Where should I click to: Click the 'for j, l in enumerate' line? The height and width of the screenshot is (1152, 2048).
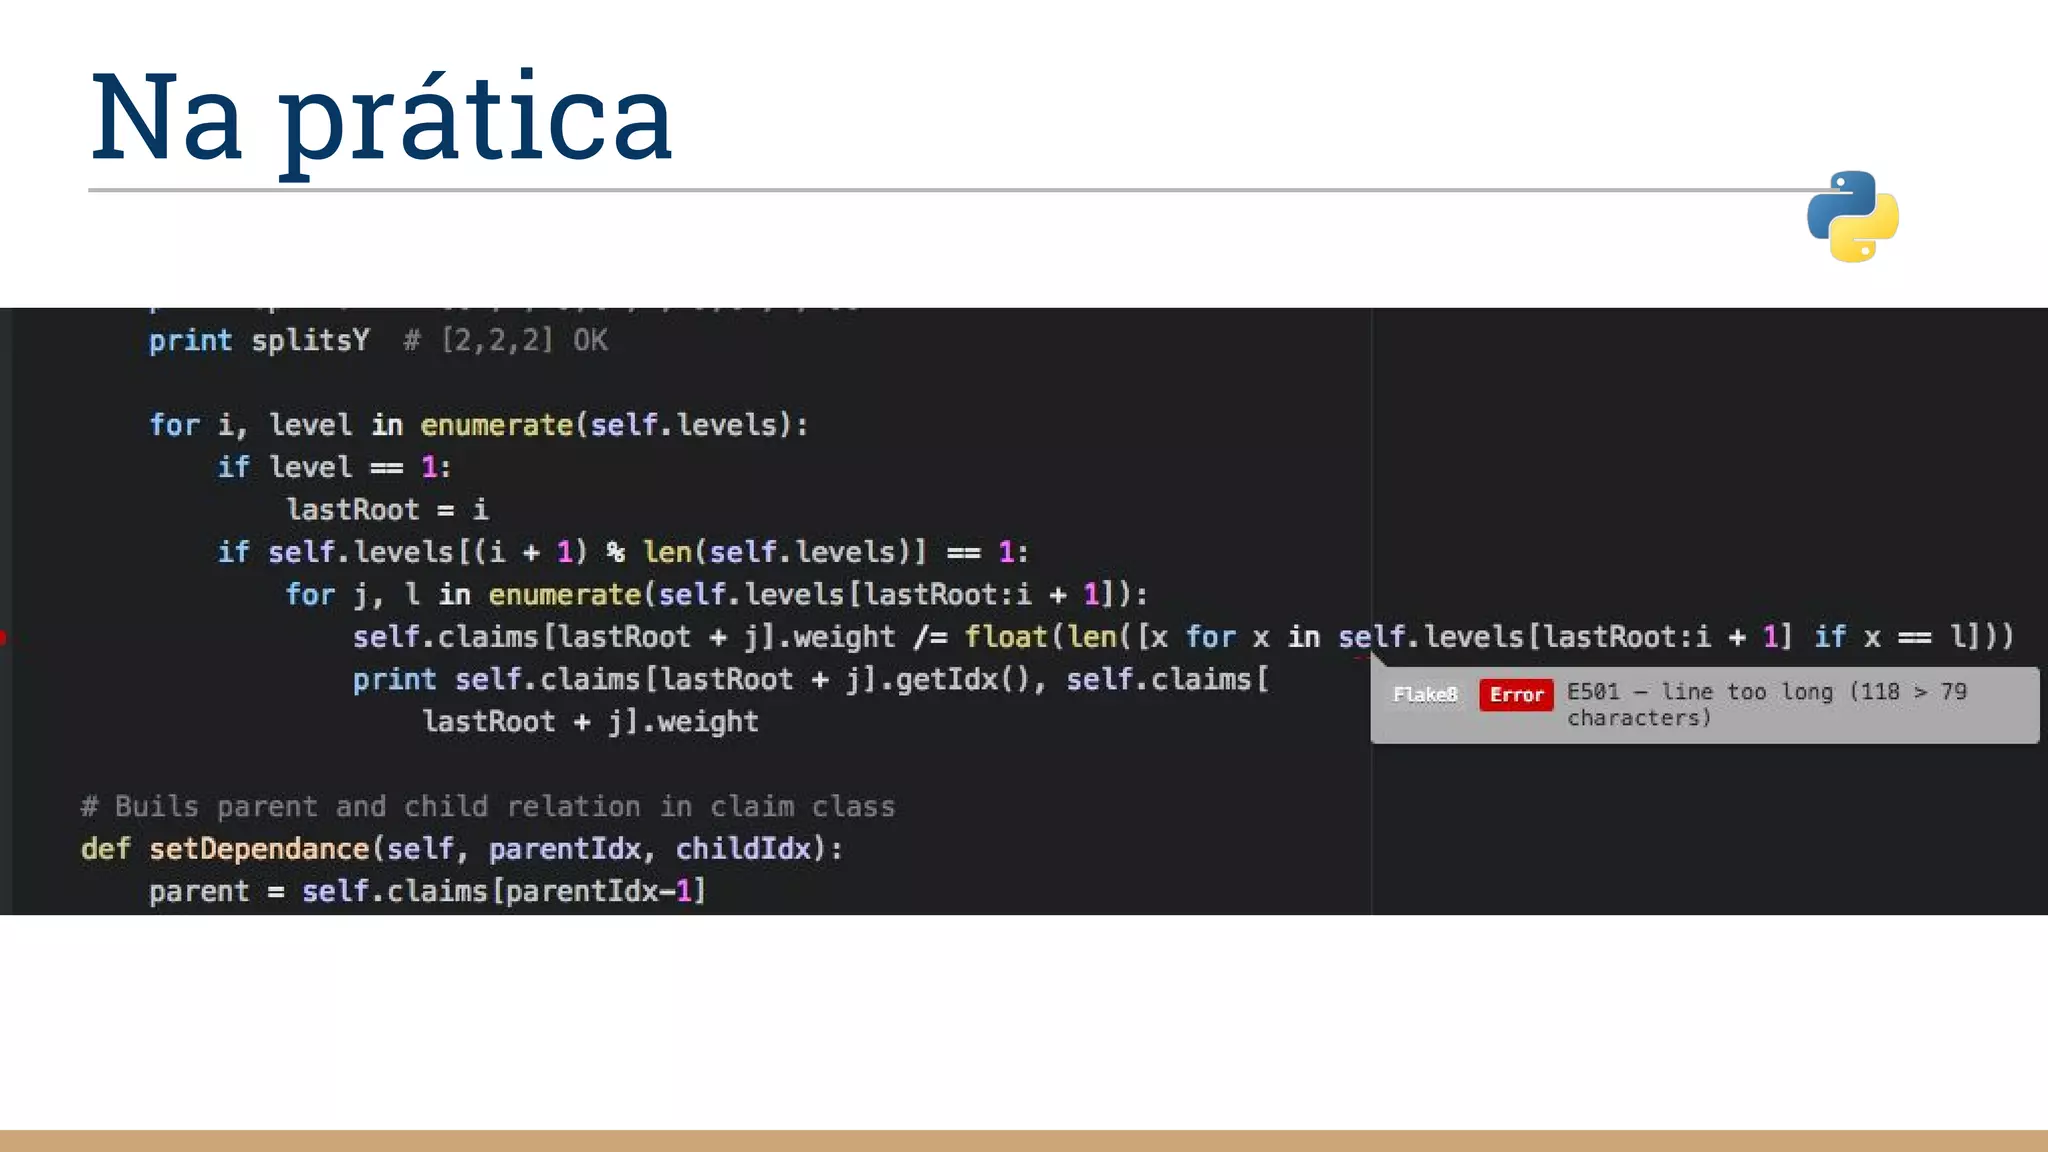[x=716, y=595]
